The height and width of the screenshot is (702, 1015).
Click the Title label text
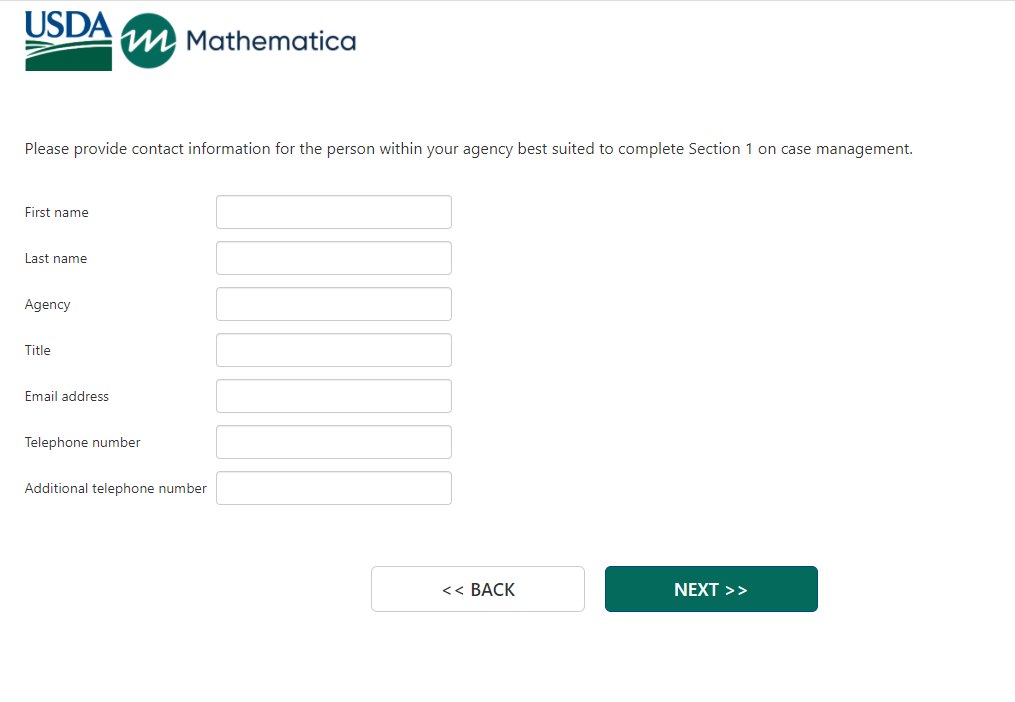pos(38,350)
